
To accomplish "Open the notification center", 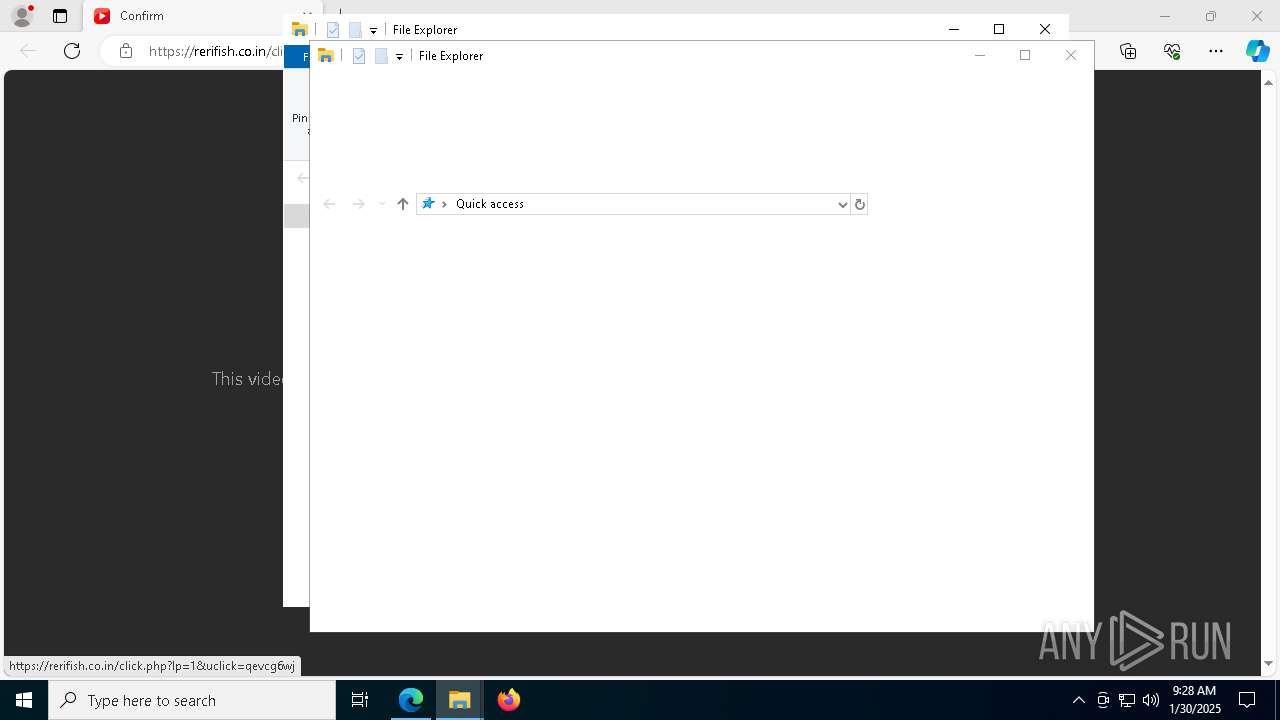I will [1247, 700].
